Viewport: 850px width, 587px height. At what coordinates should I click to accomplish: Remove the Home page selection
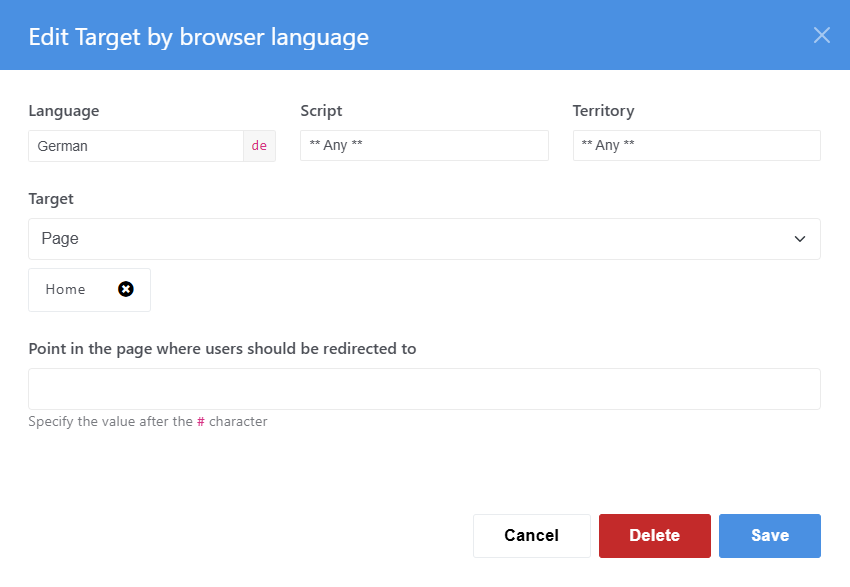pos(126,289)
